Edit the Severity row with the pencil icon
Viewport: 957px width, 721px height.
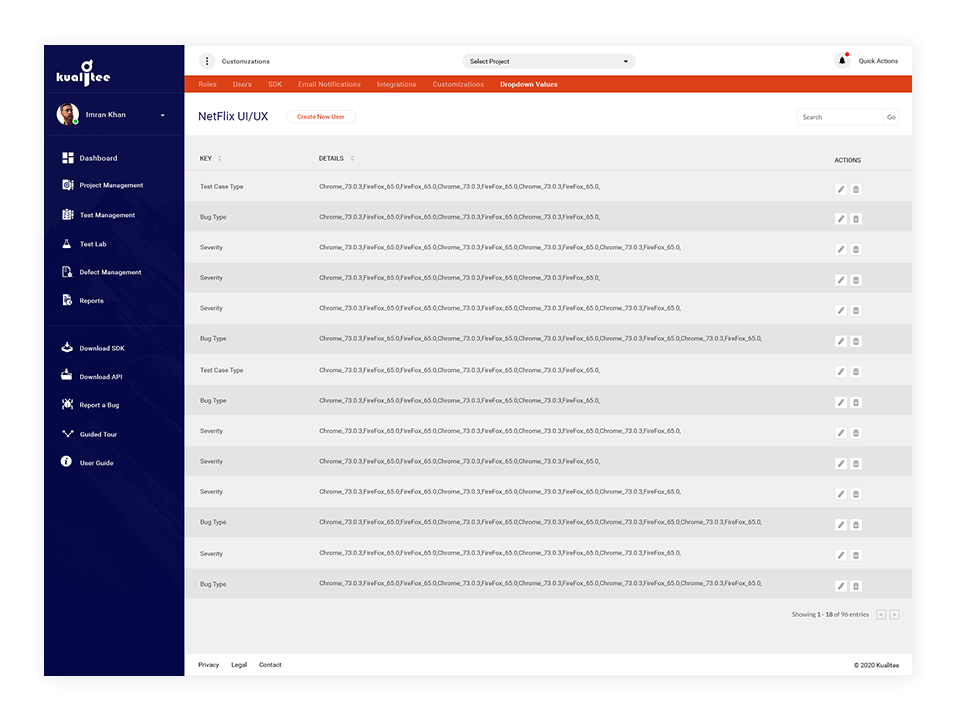coord(840,248)
